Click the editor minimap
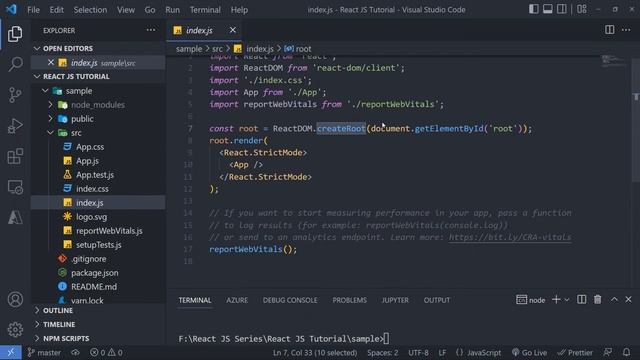 click(613, 60)
